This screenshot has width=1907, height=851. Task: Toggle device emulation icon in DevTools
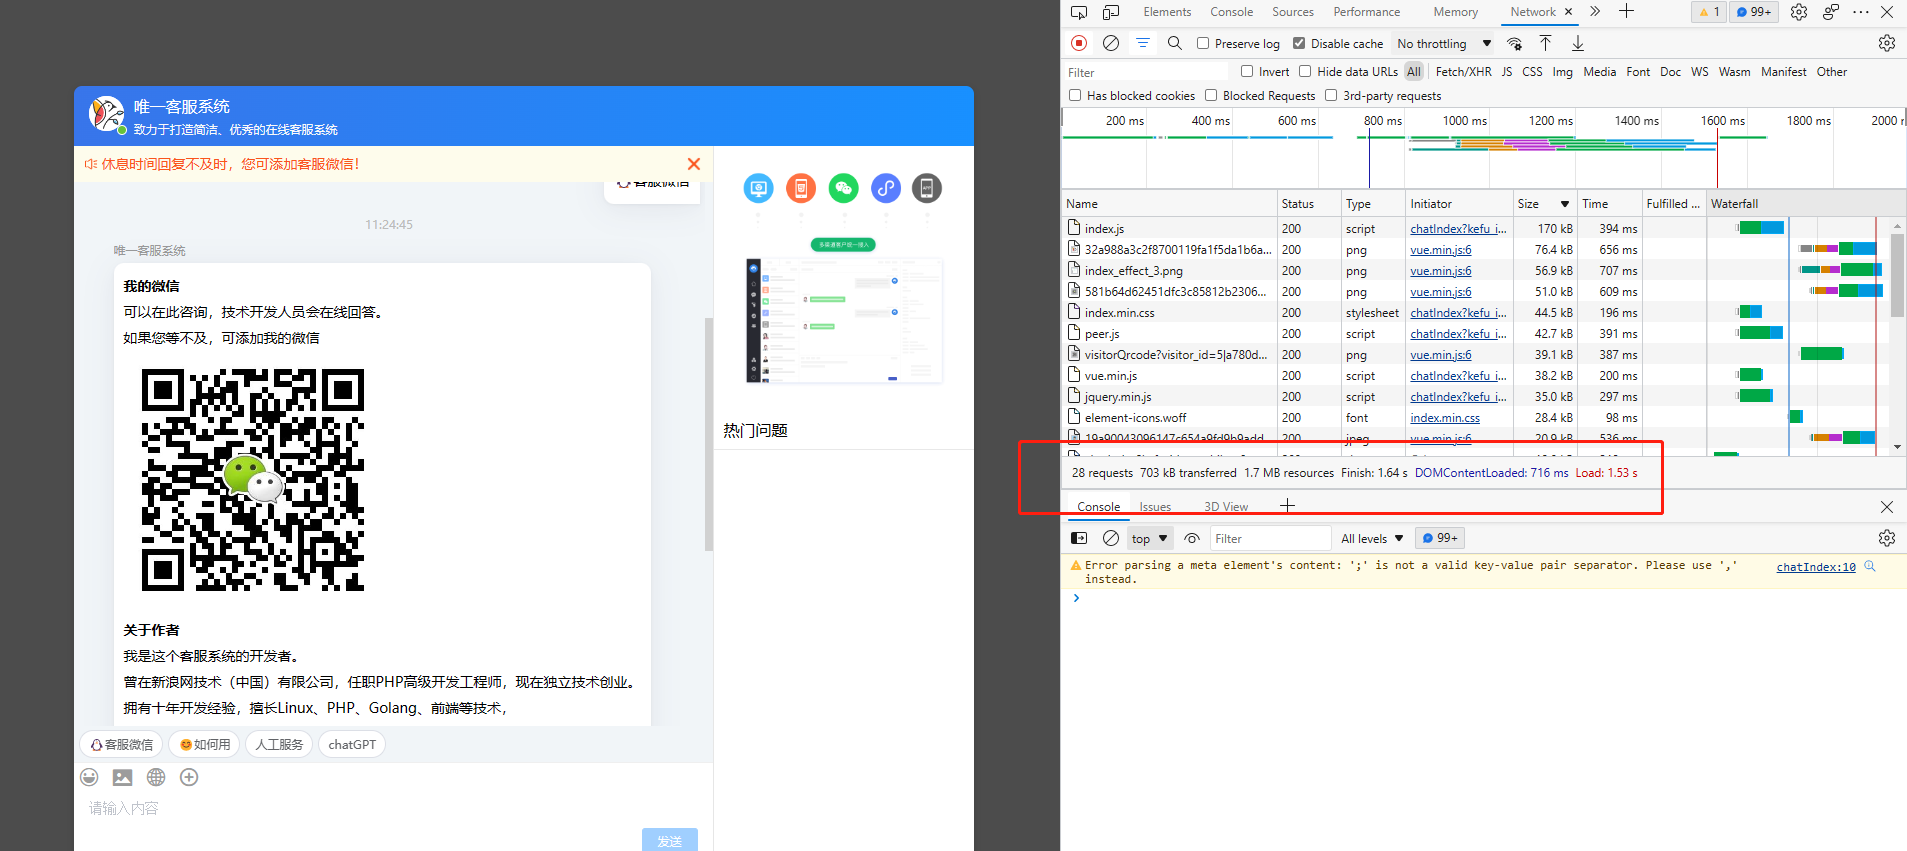pos(1111,12)
